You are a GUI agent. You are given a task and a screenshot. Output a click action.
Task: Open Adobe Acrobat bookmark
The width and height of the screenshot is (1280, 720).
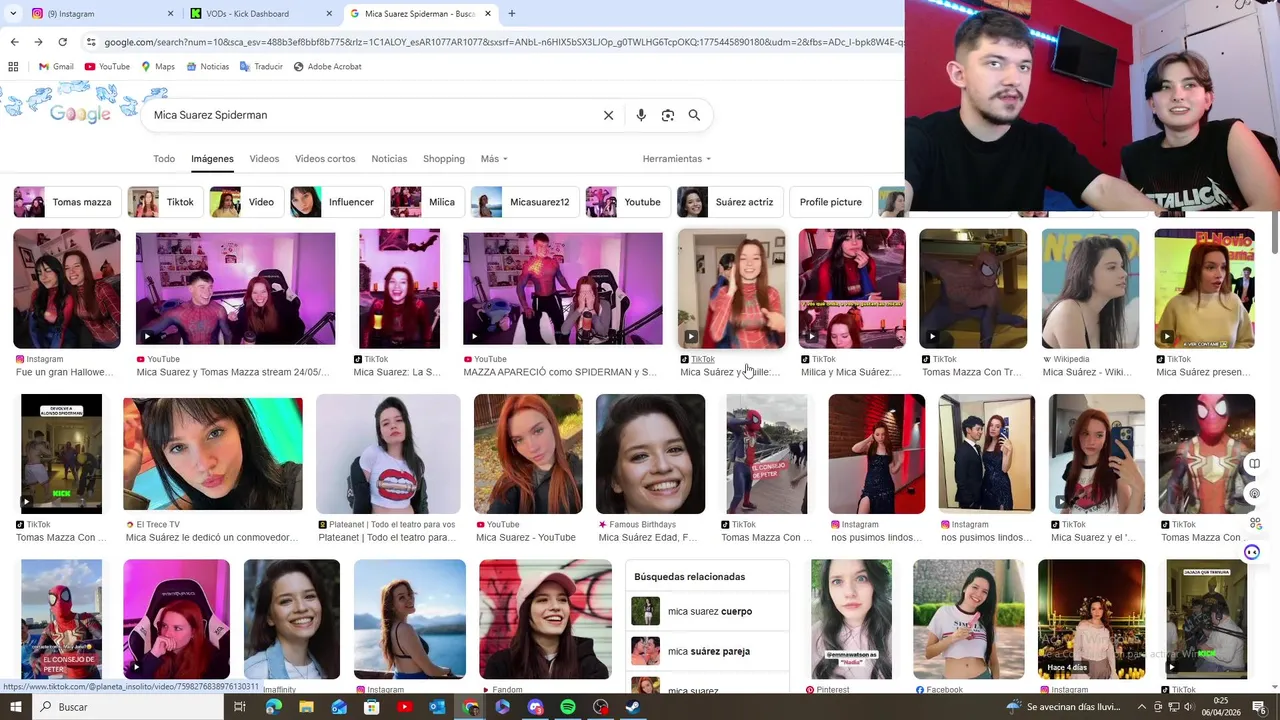327,67
